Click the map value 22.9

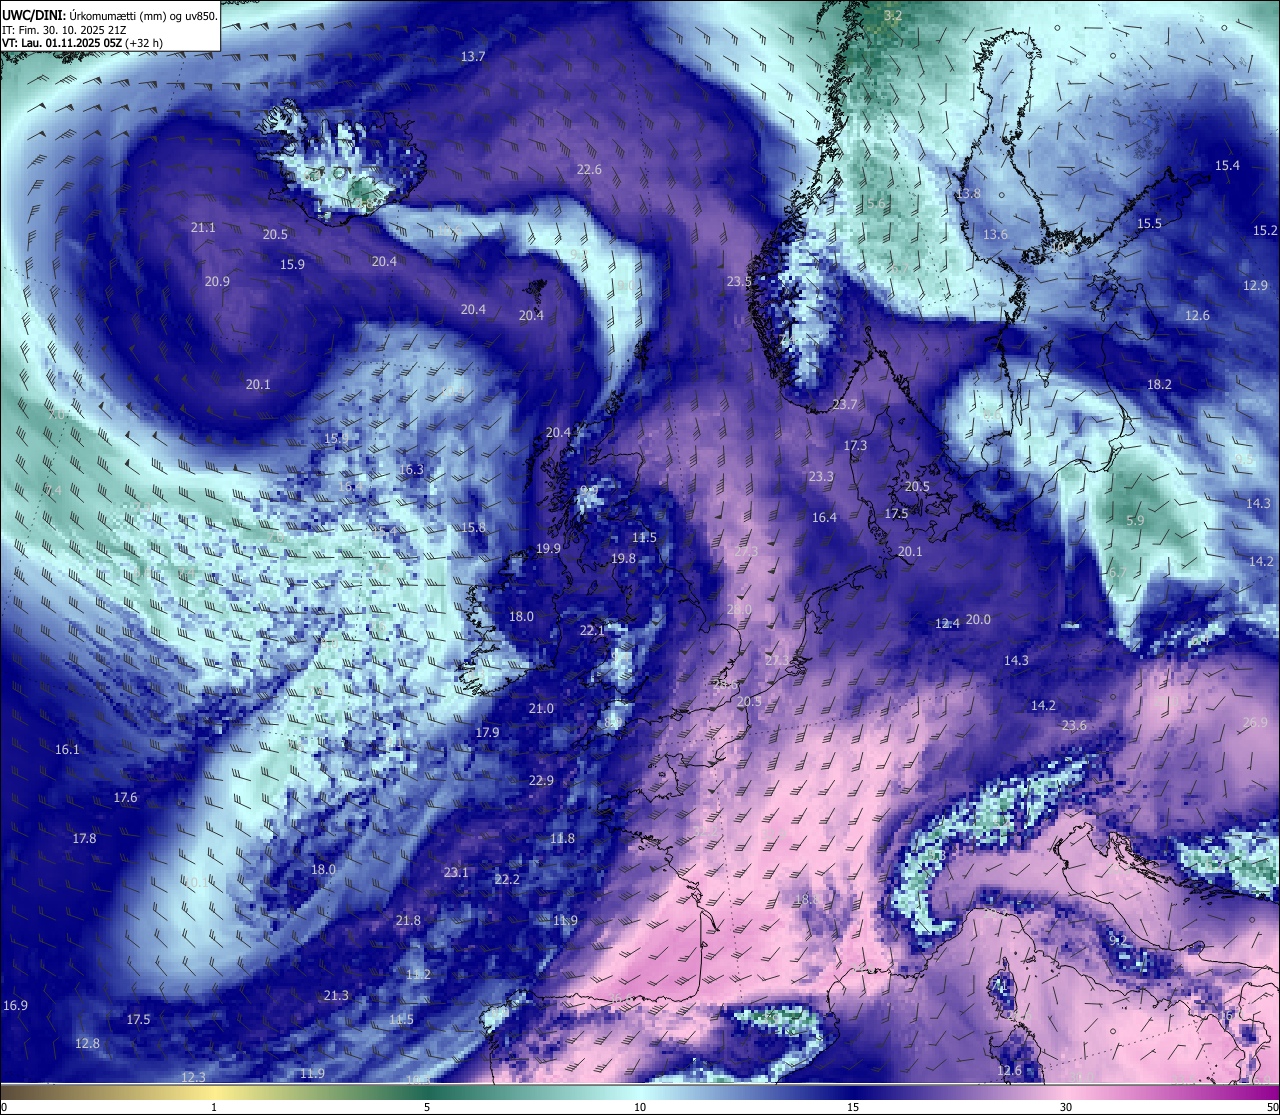[541, 781]
